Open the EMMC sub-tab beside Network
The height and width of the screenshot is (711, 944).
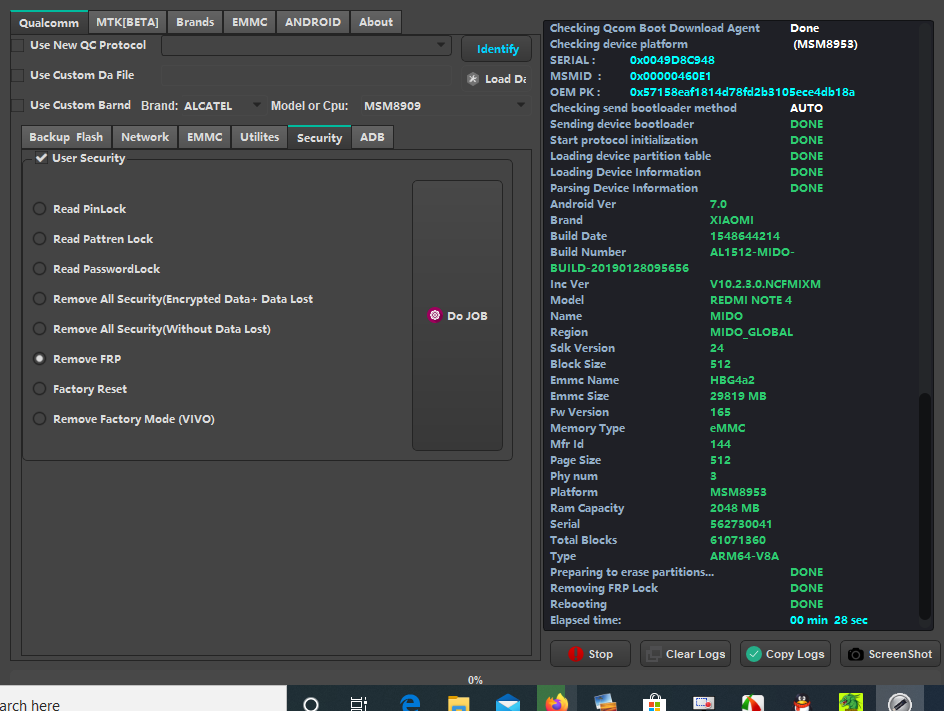tap(205, 137)
